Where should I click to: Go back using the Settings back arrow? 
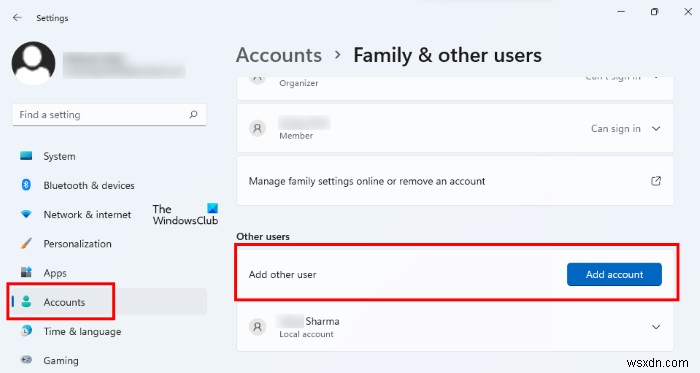click(x=17, y=18)
